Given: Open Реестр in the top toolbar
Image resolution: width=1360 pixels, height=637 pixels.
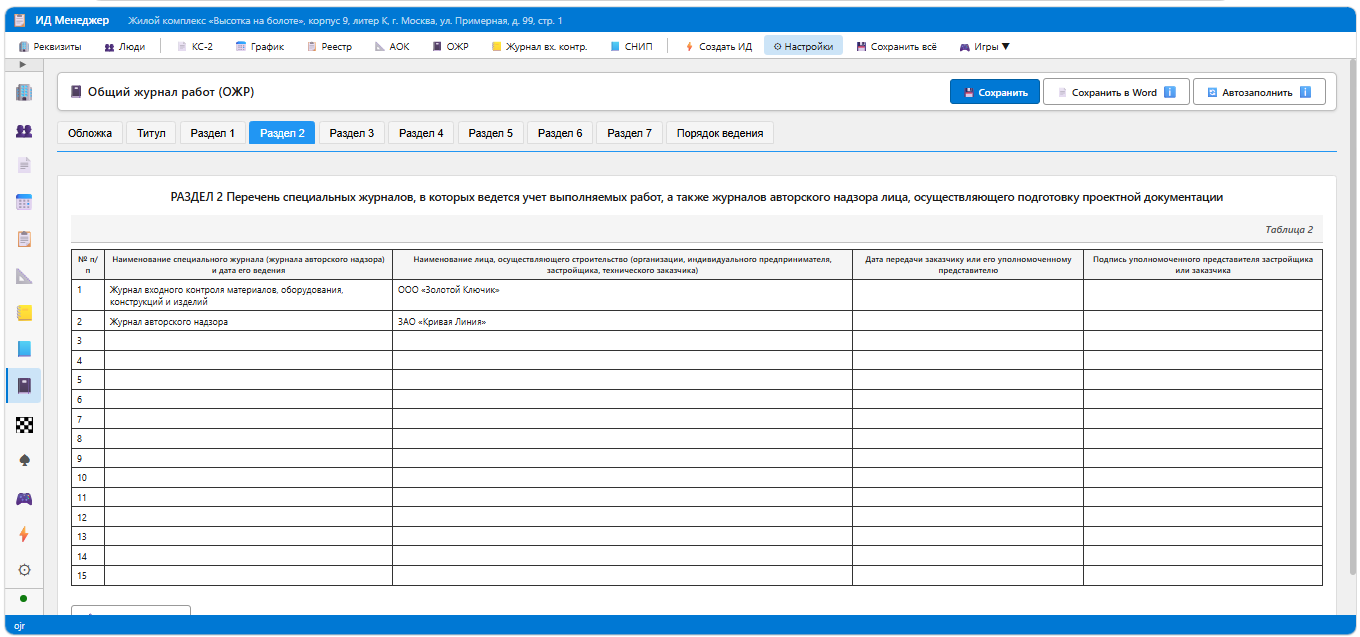Looking at the screenshot, I should tap(330, 46).
